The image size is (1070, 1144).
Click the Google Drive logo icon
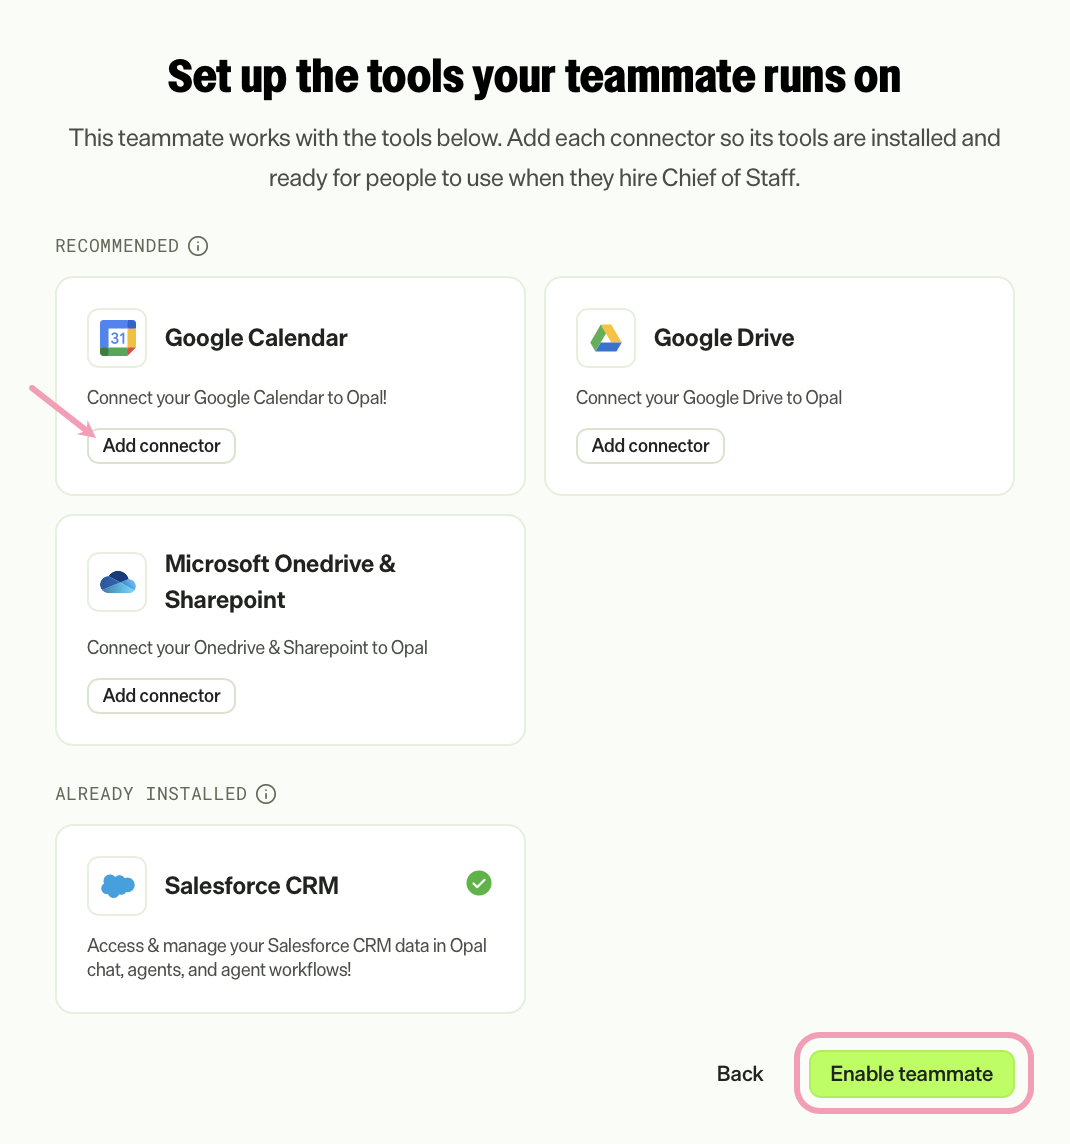pos(605,338)
